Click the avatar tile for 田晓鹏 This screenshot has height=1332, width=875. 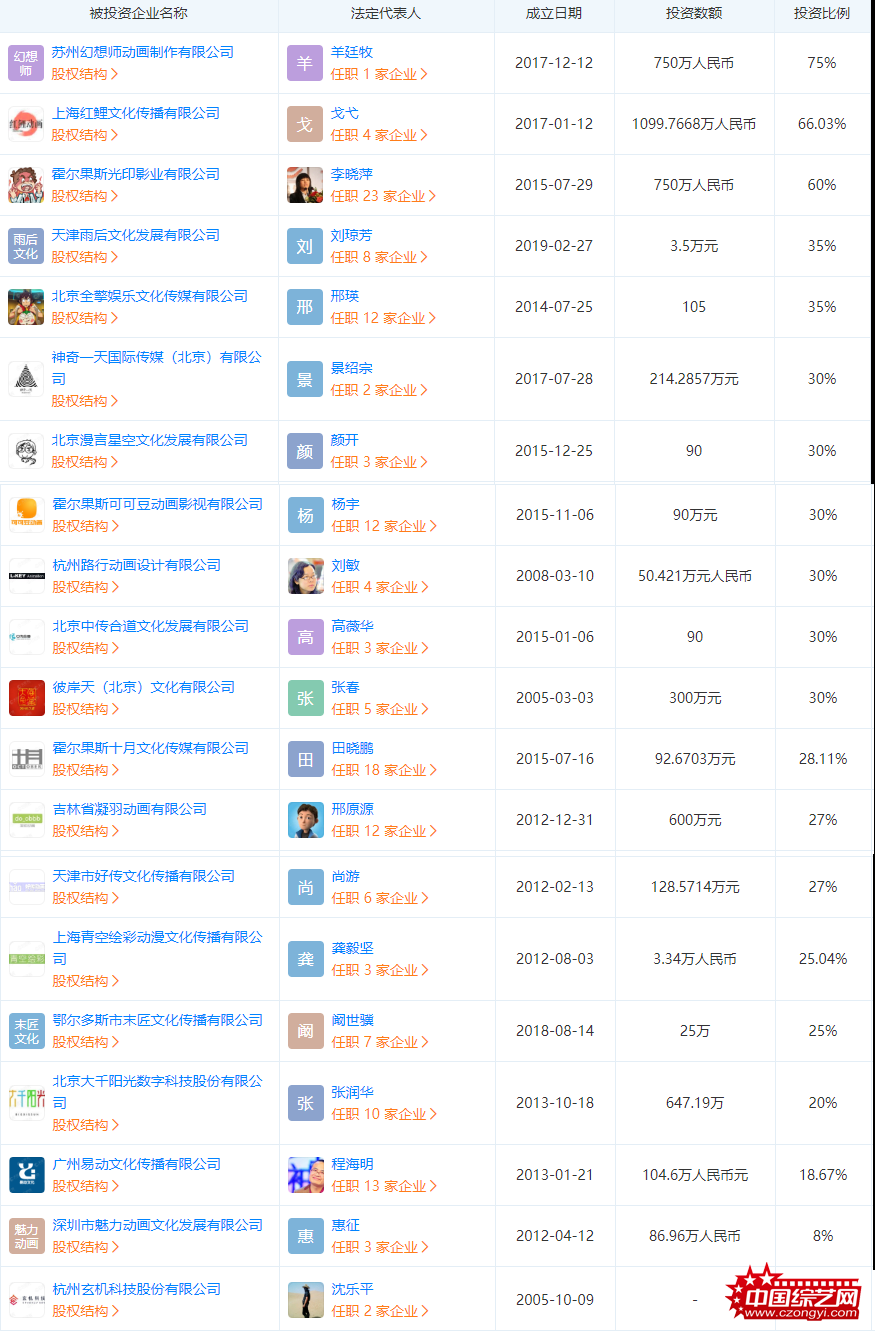click(306, 759)
